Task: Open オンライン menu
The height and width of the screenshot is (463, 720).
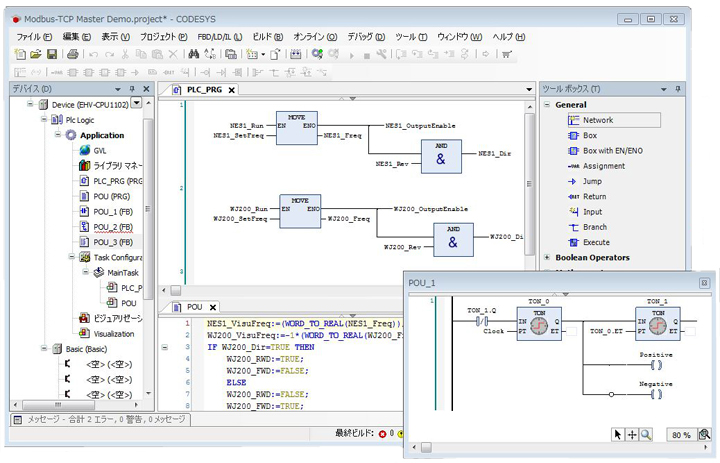Action: pos(315,37)
